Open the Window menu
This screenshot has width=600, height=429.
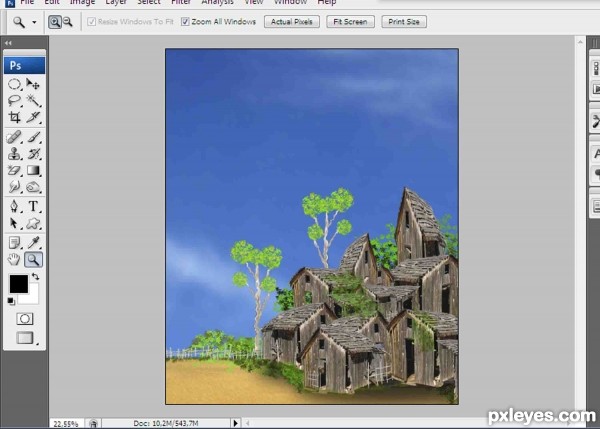point(290,2)
